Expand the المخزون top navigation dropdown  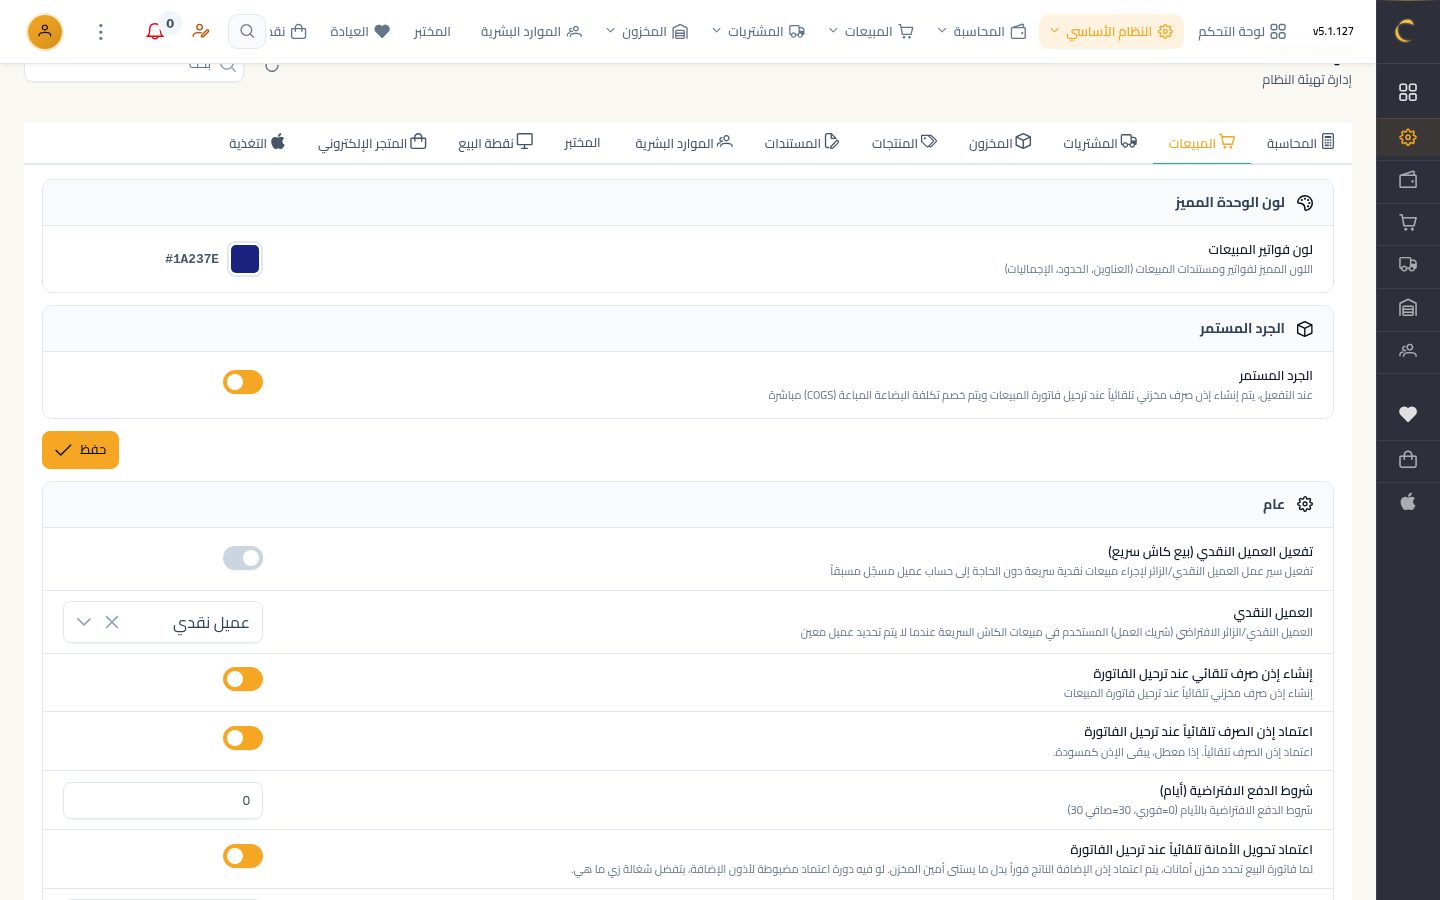click(647, 31)
